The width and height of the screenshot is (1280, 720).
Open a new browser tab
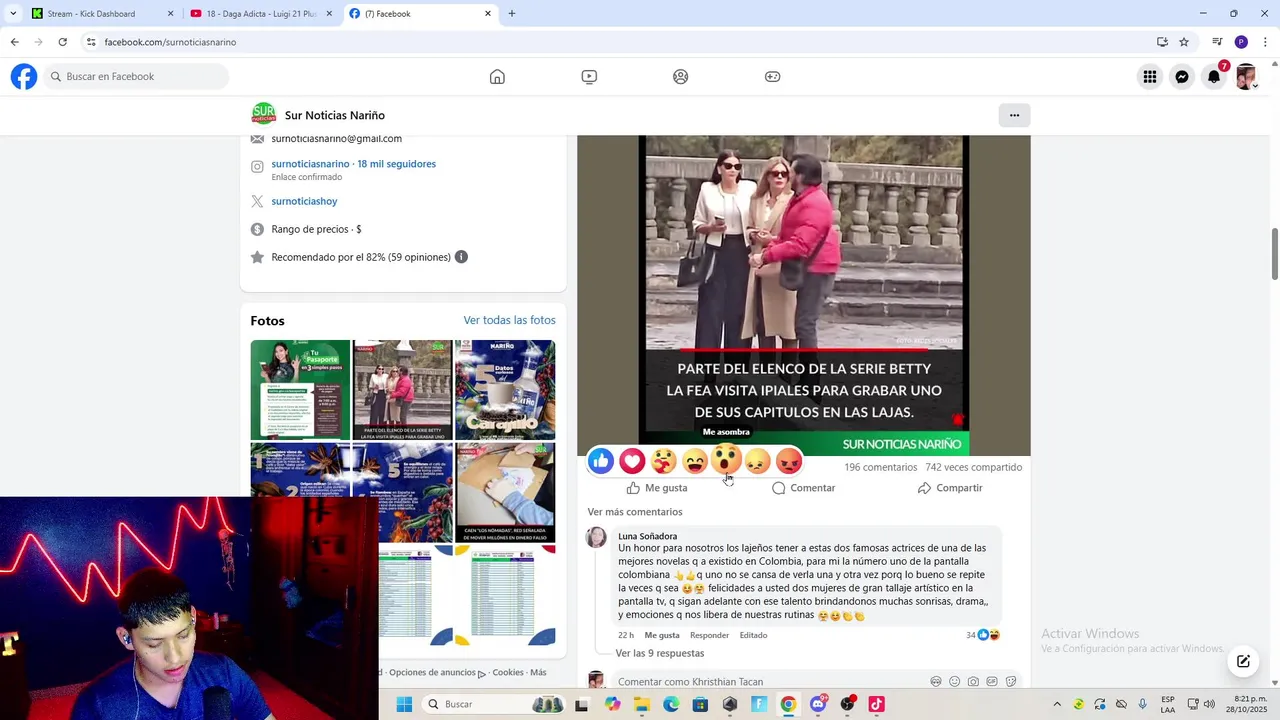pyautogui.click(x=512, y=14)
